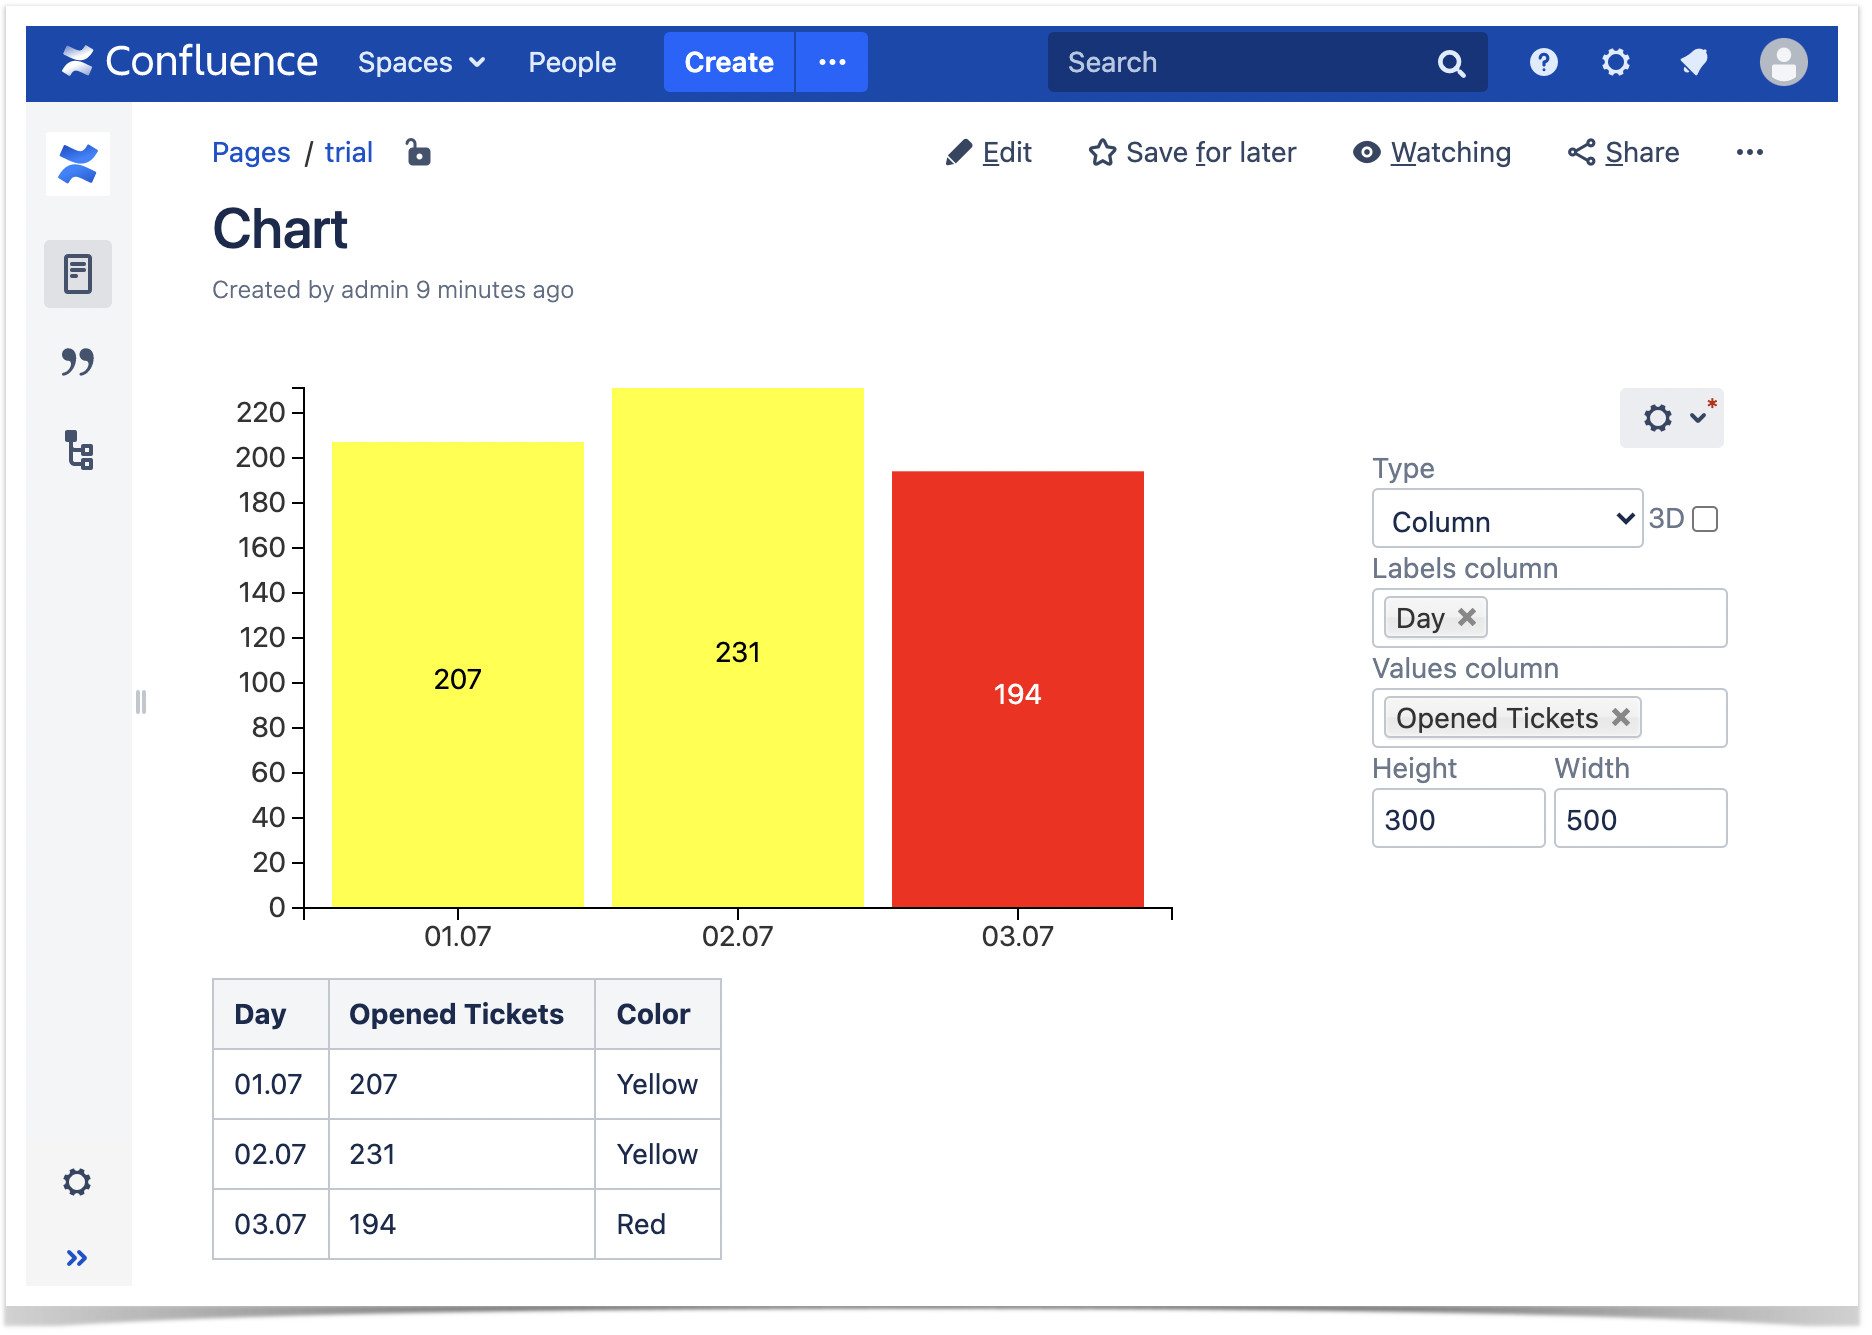The height and width of the screenshot is (1335, 1872).
Task: Click inside the chart Width field
Action: pyautogui.click(x=1640, y=818)
